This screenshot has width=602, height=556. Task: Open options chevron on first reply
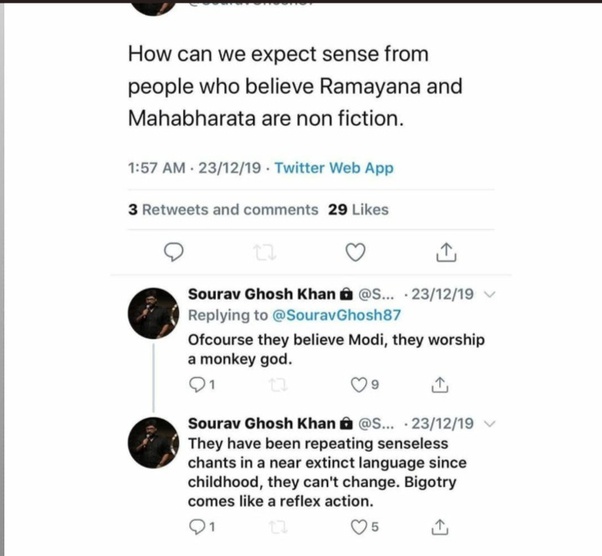[489, 294]
